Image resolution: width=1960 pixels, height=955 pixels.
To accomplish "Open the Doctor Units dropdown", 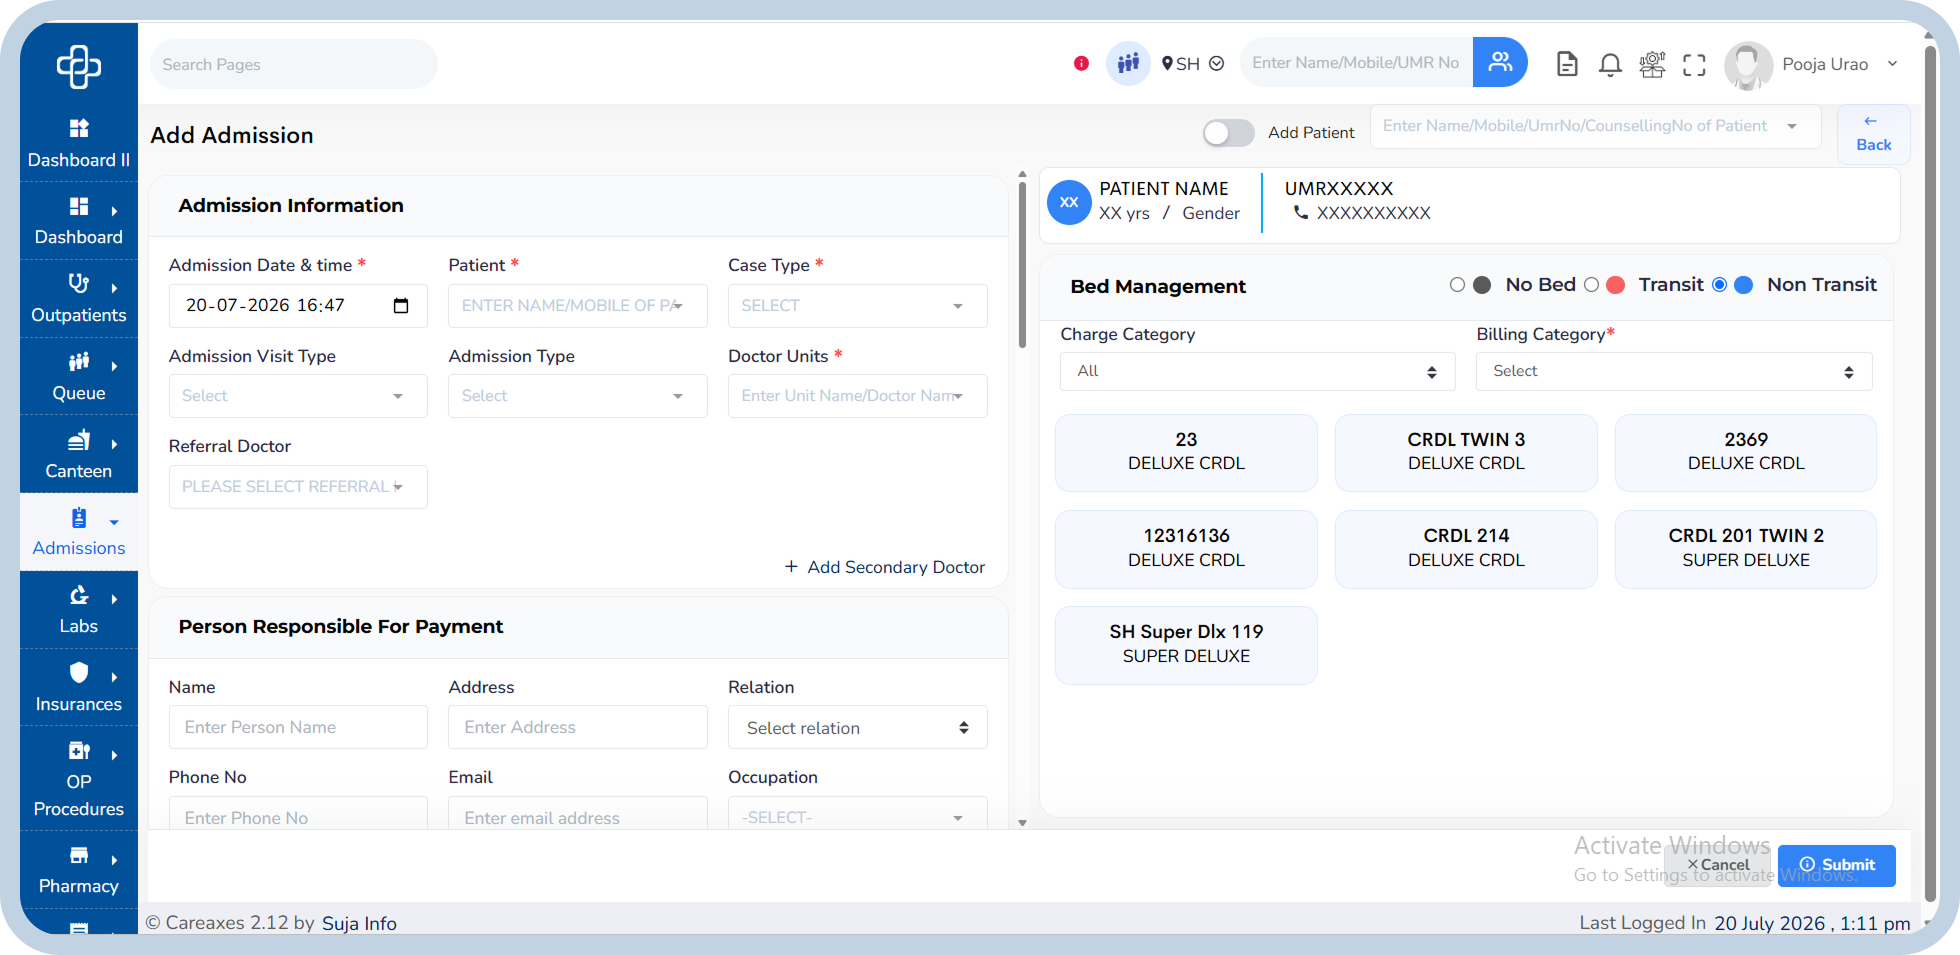I will 857,396.
